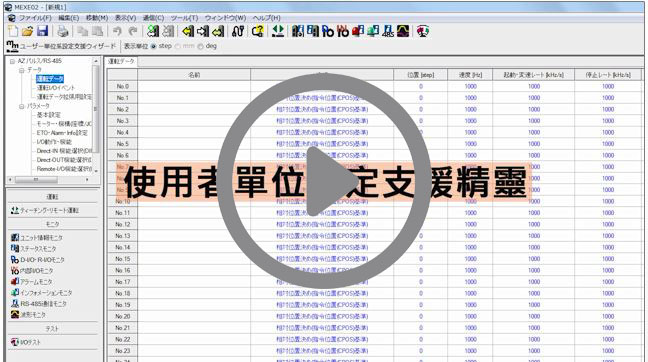Select 基本設定 in the tree
Viewport: 648px width, 362px height.
click(x=48, y=115)
